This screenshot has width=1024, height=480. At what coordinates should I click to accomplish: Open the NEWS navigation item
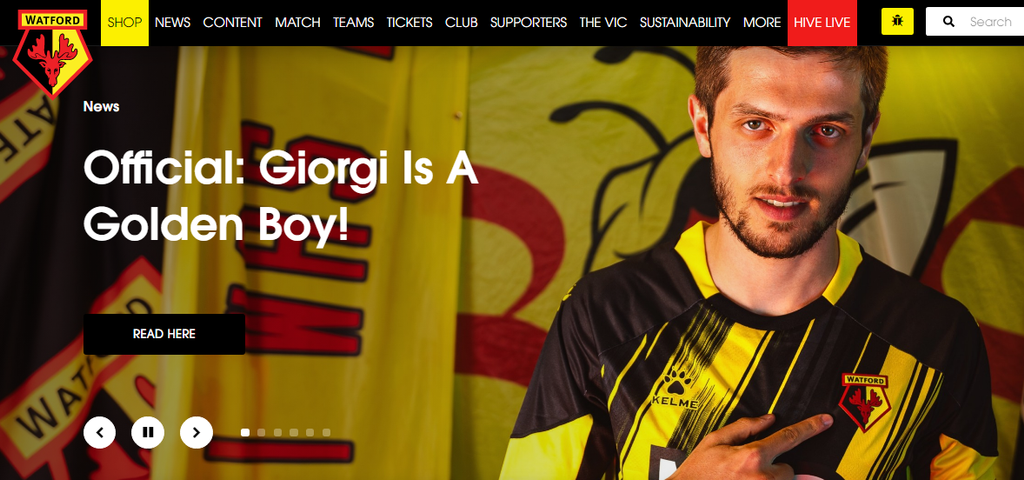(x=172, y=23)
